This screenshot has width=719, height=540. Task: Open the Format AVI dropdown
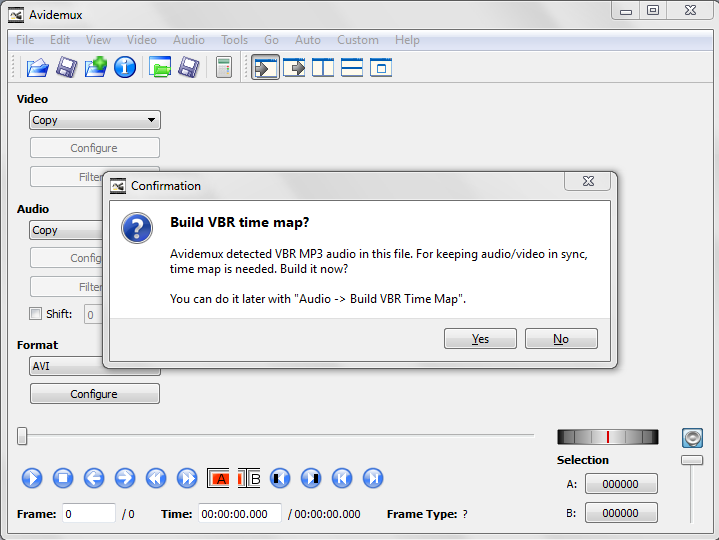(66, 366)
